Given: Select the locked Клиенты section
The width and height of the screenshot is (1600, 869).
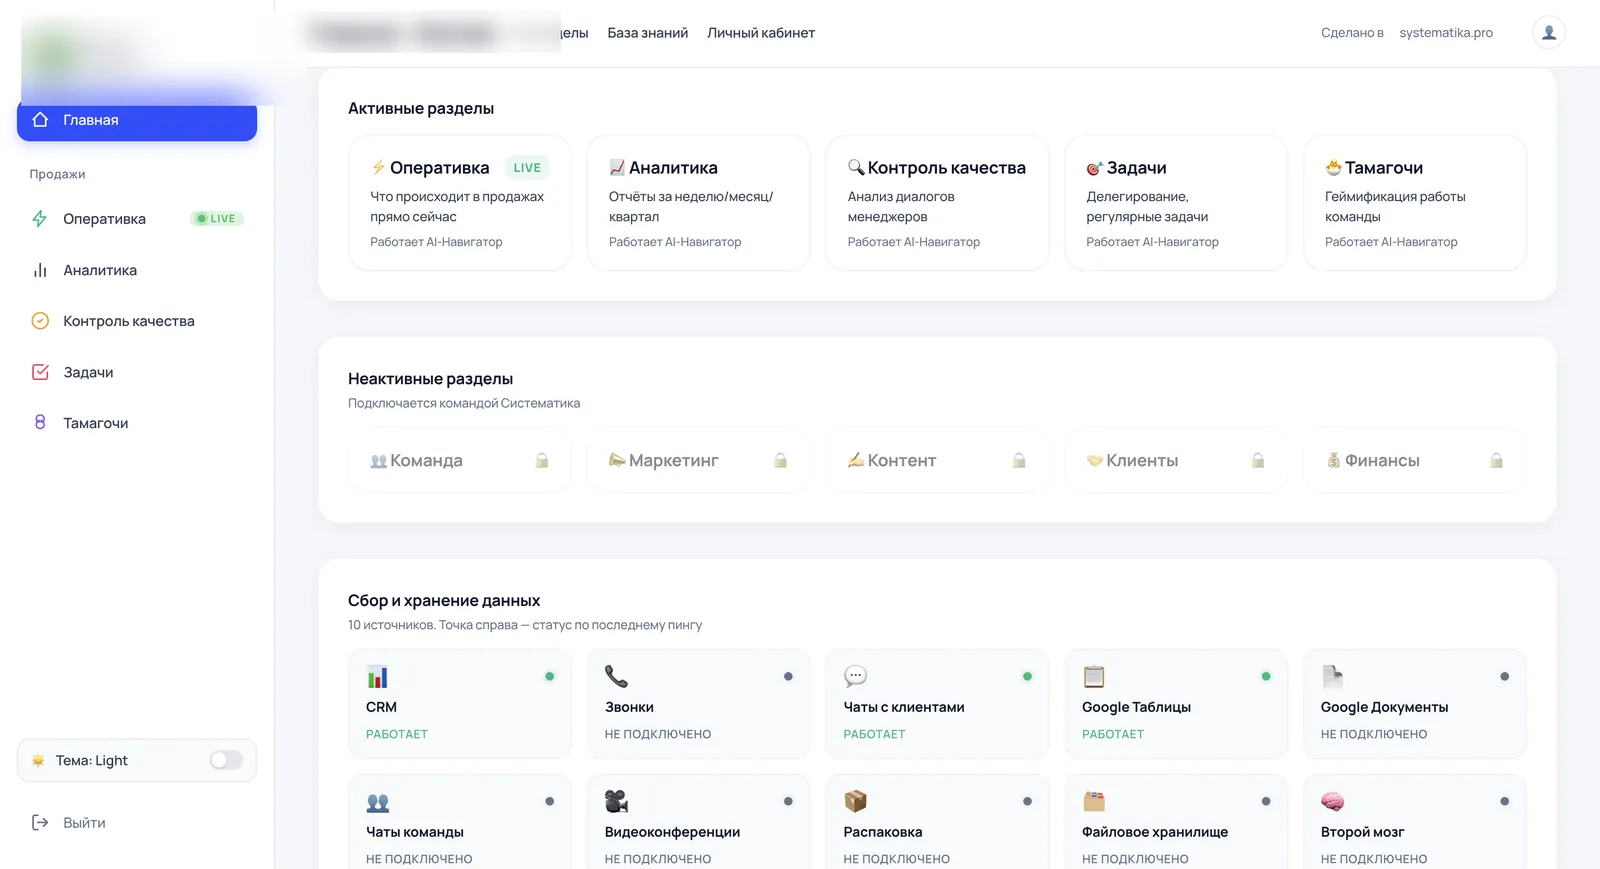Looking at the screenshot, I should (x=1176, y=461).
